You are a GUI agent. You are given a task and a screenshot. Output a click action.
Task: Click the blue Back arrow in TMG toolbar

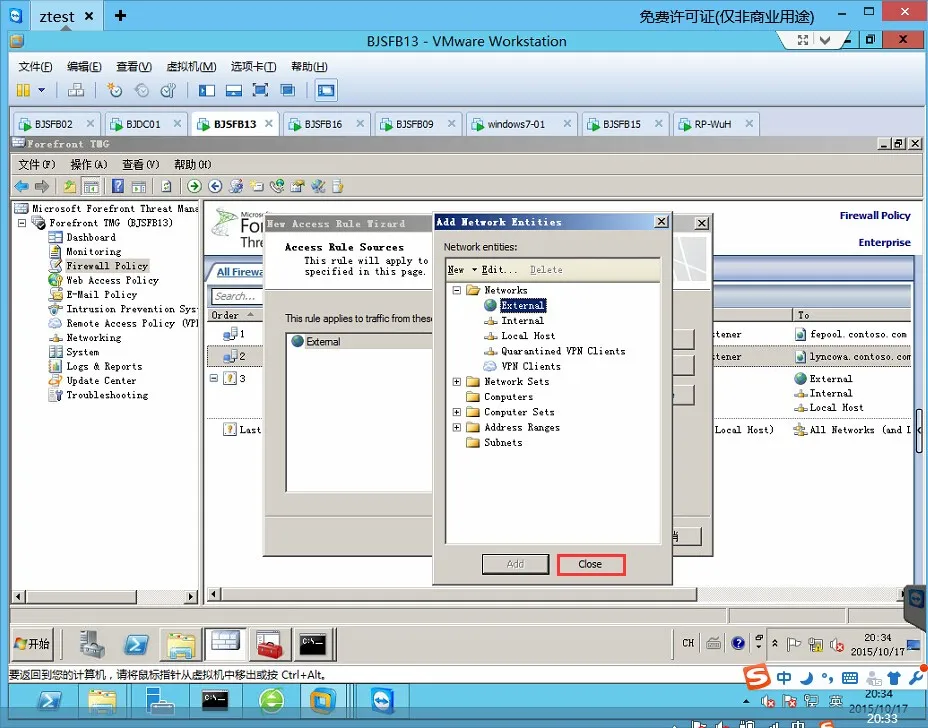coord(22,186)
